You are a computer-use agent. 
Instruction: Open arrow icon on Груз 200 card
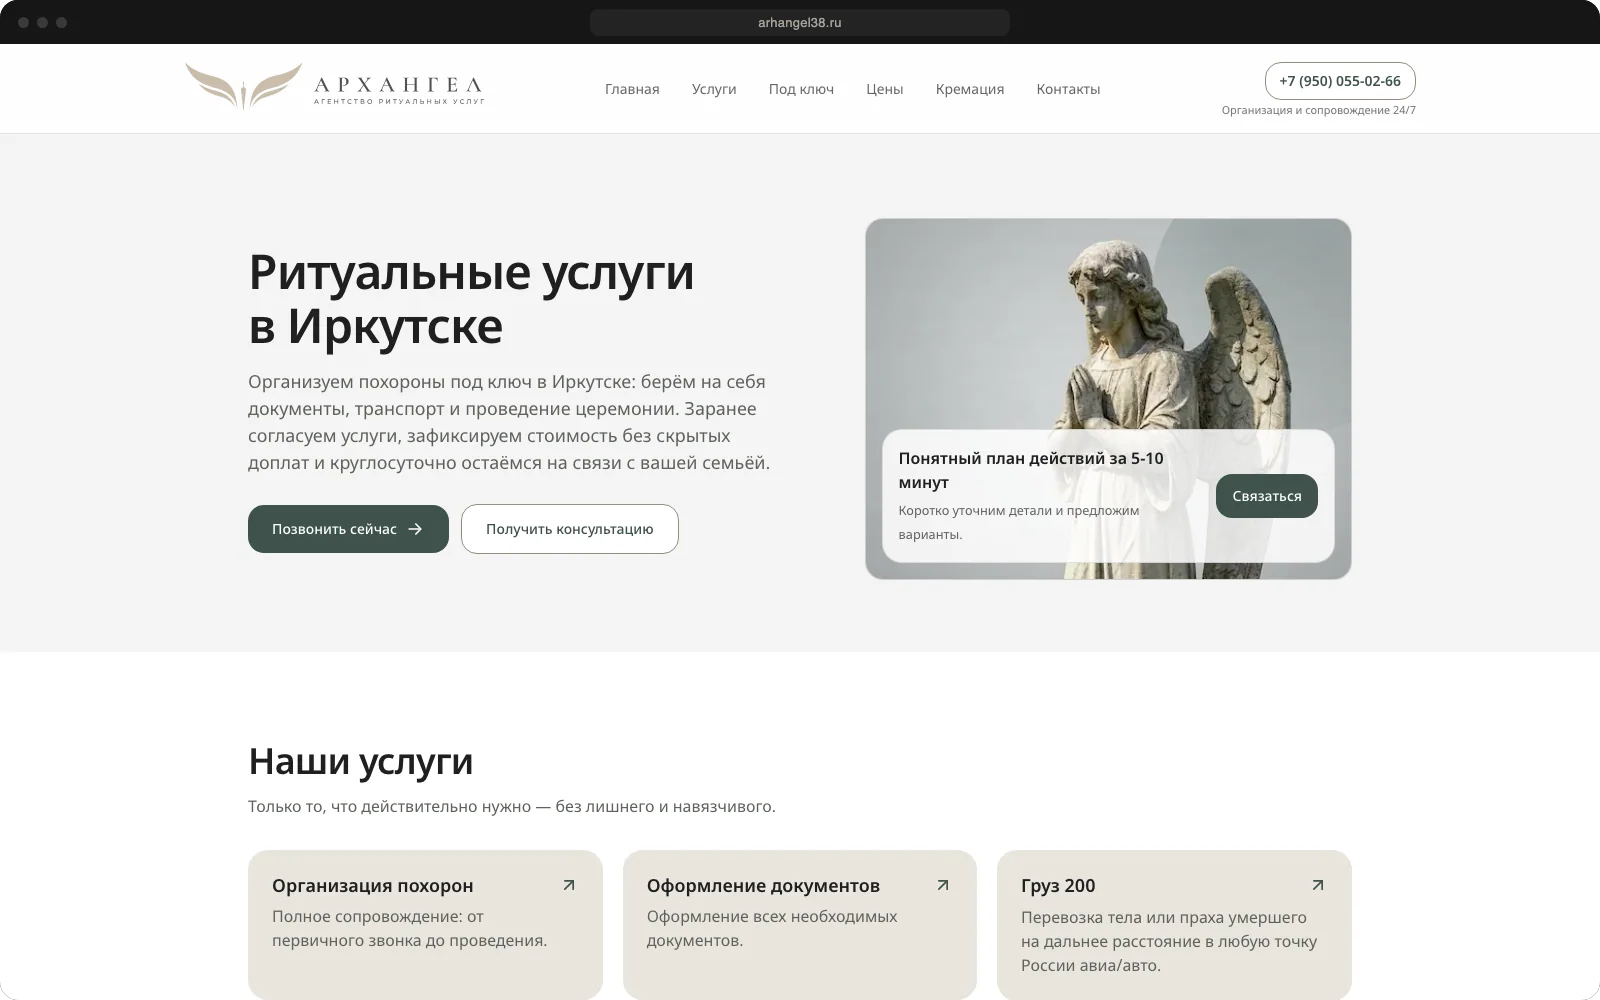1318,885
